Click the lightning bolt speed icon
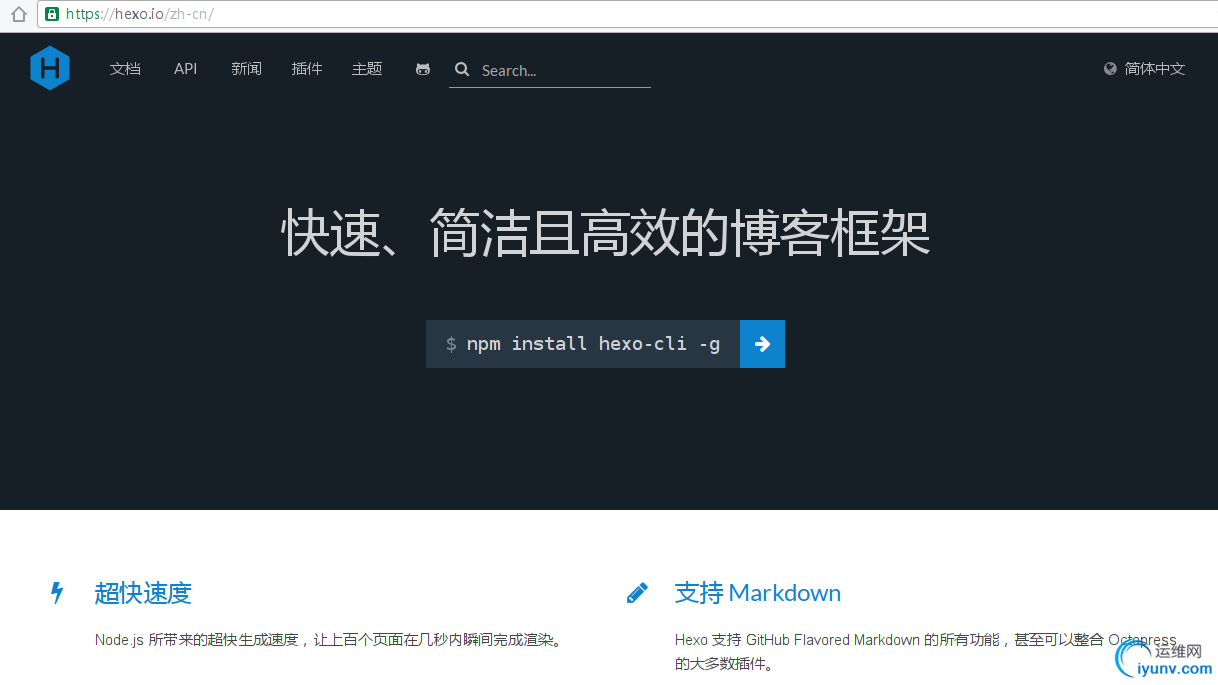Image resolution: width=1218 pixels, height=685 pixels. [x=57, y=593]
